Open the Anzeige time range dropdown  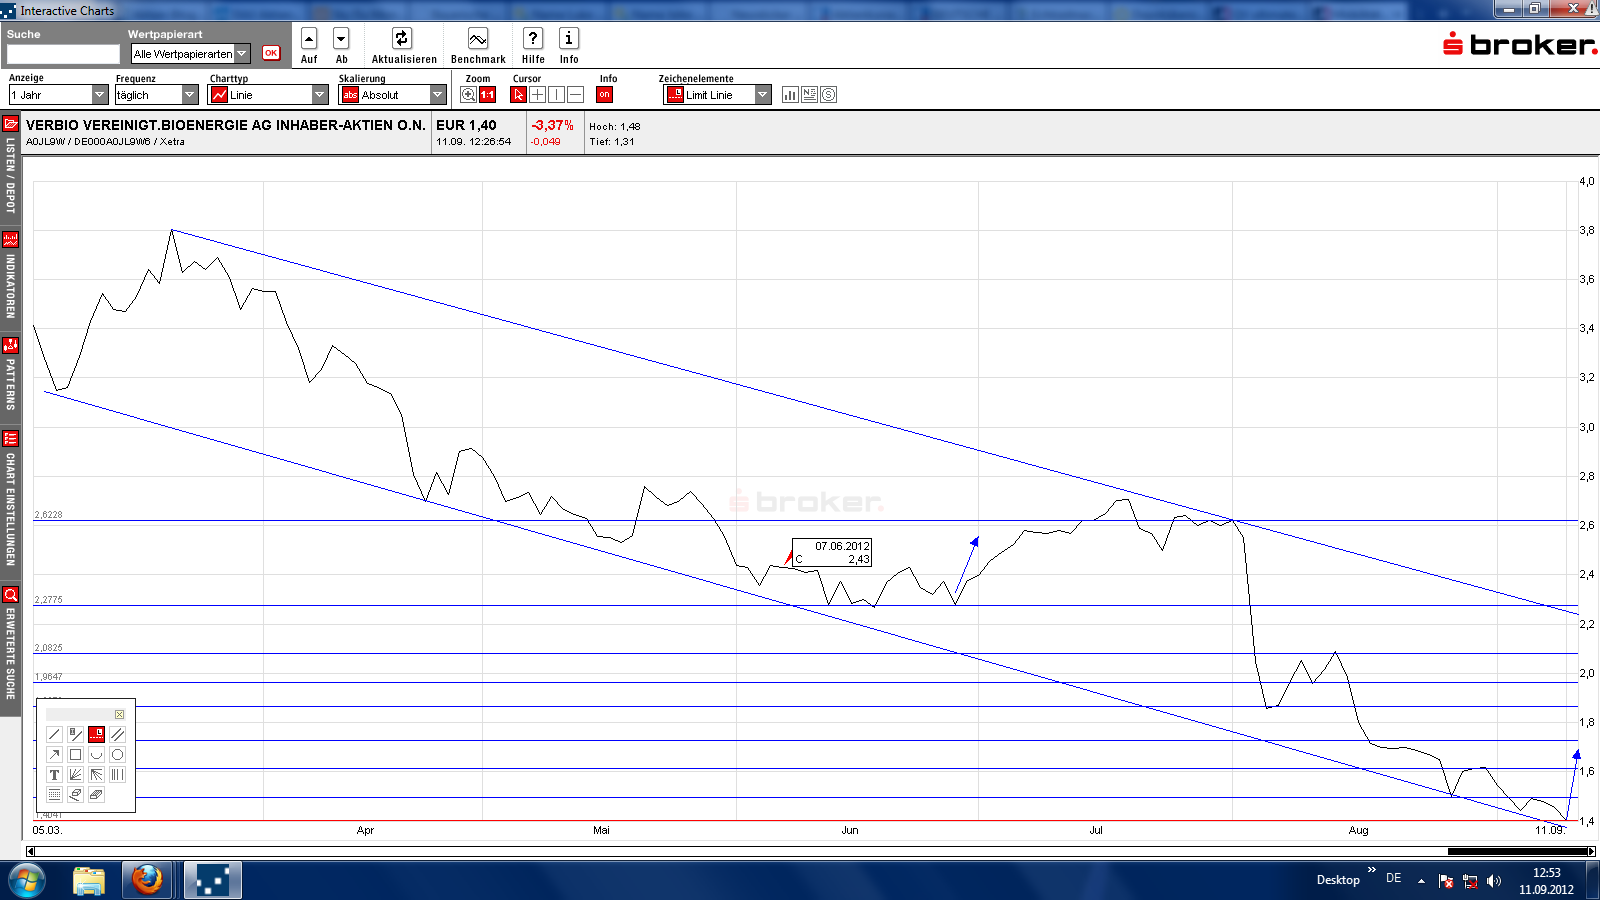[58, 95]
